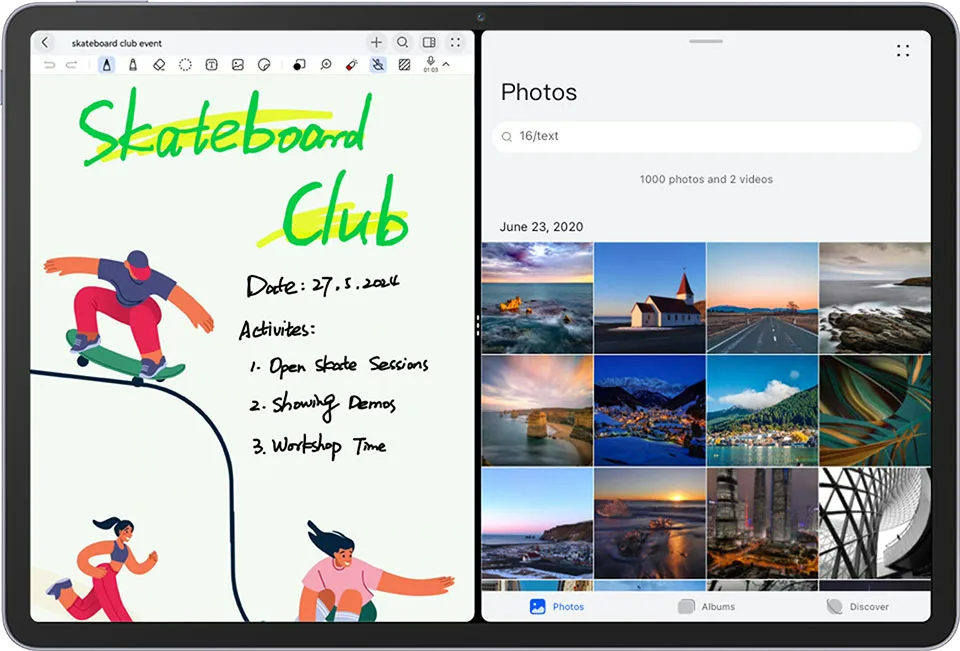Toggle finger drawing mode
Screen dimensions: 960x651
coord(378,65)
